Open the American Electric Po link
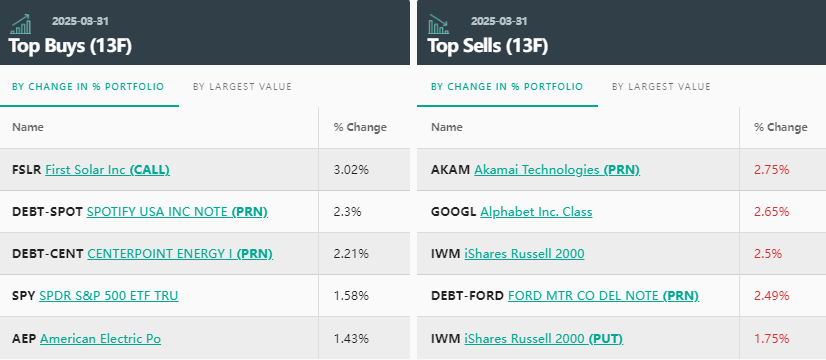 101,338
